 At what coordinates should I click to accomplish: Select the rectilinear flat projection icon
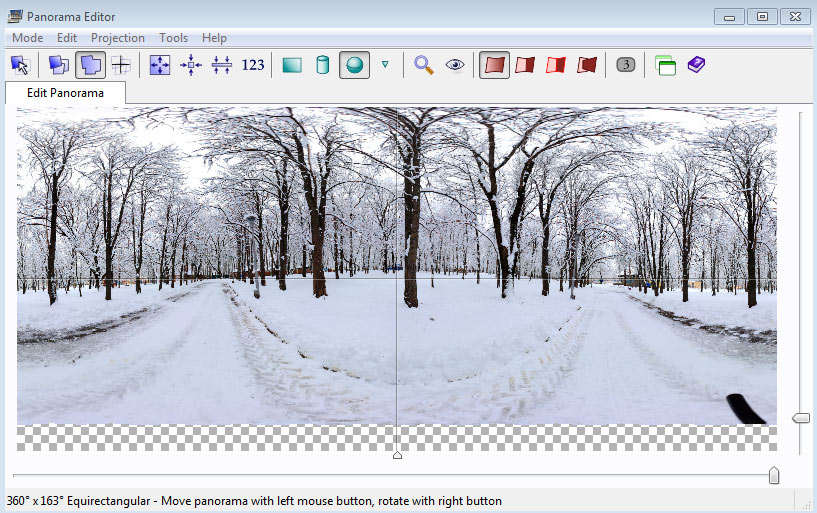pos(292,65)
